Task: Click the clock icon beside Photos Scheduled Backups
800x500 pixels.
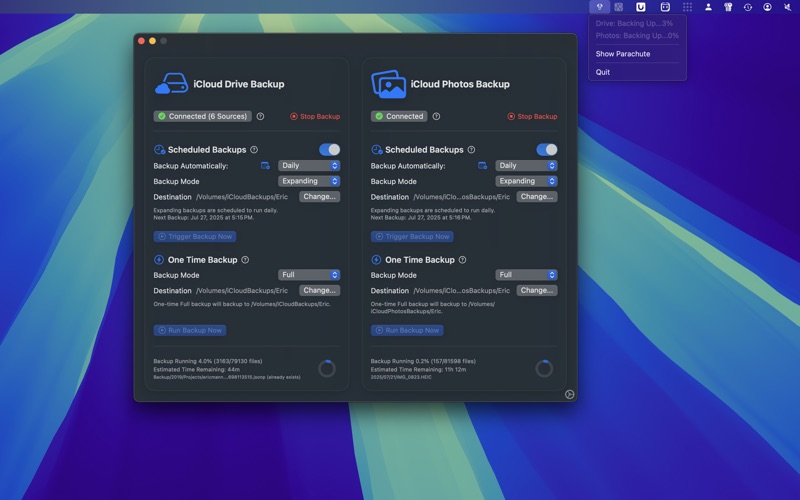Action: coord(377,149)
